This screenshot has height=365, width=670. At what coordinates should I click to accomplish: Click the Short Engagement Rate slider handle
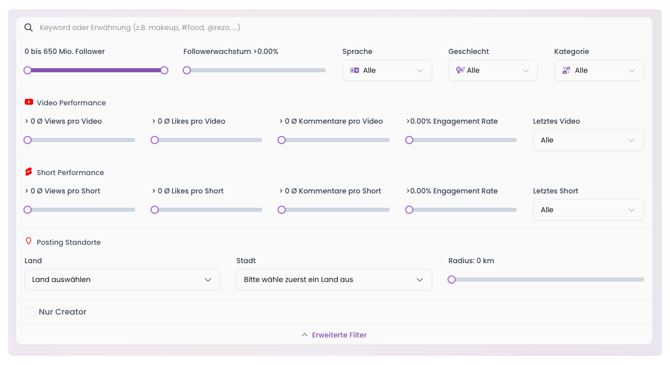[409, 210]
